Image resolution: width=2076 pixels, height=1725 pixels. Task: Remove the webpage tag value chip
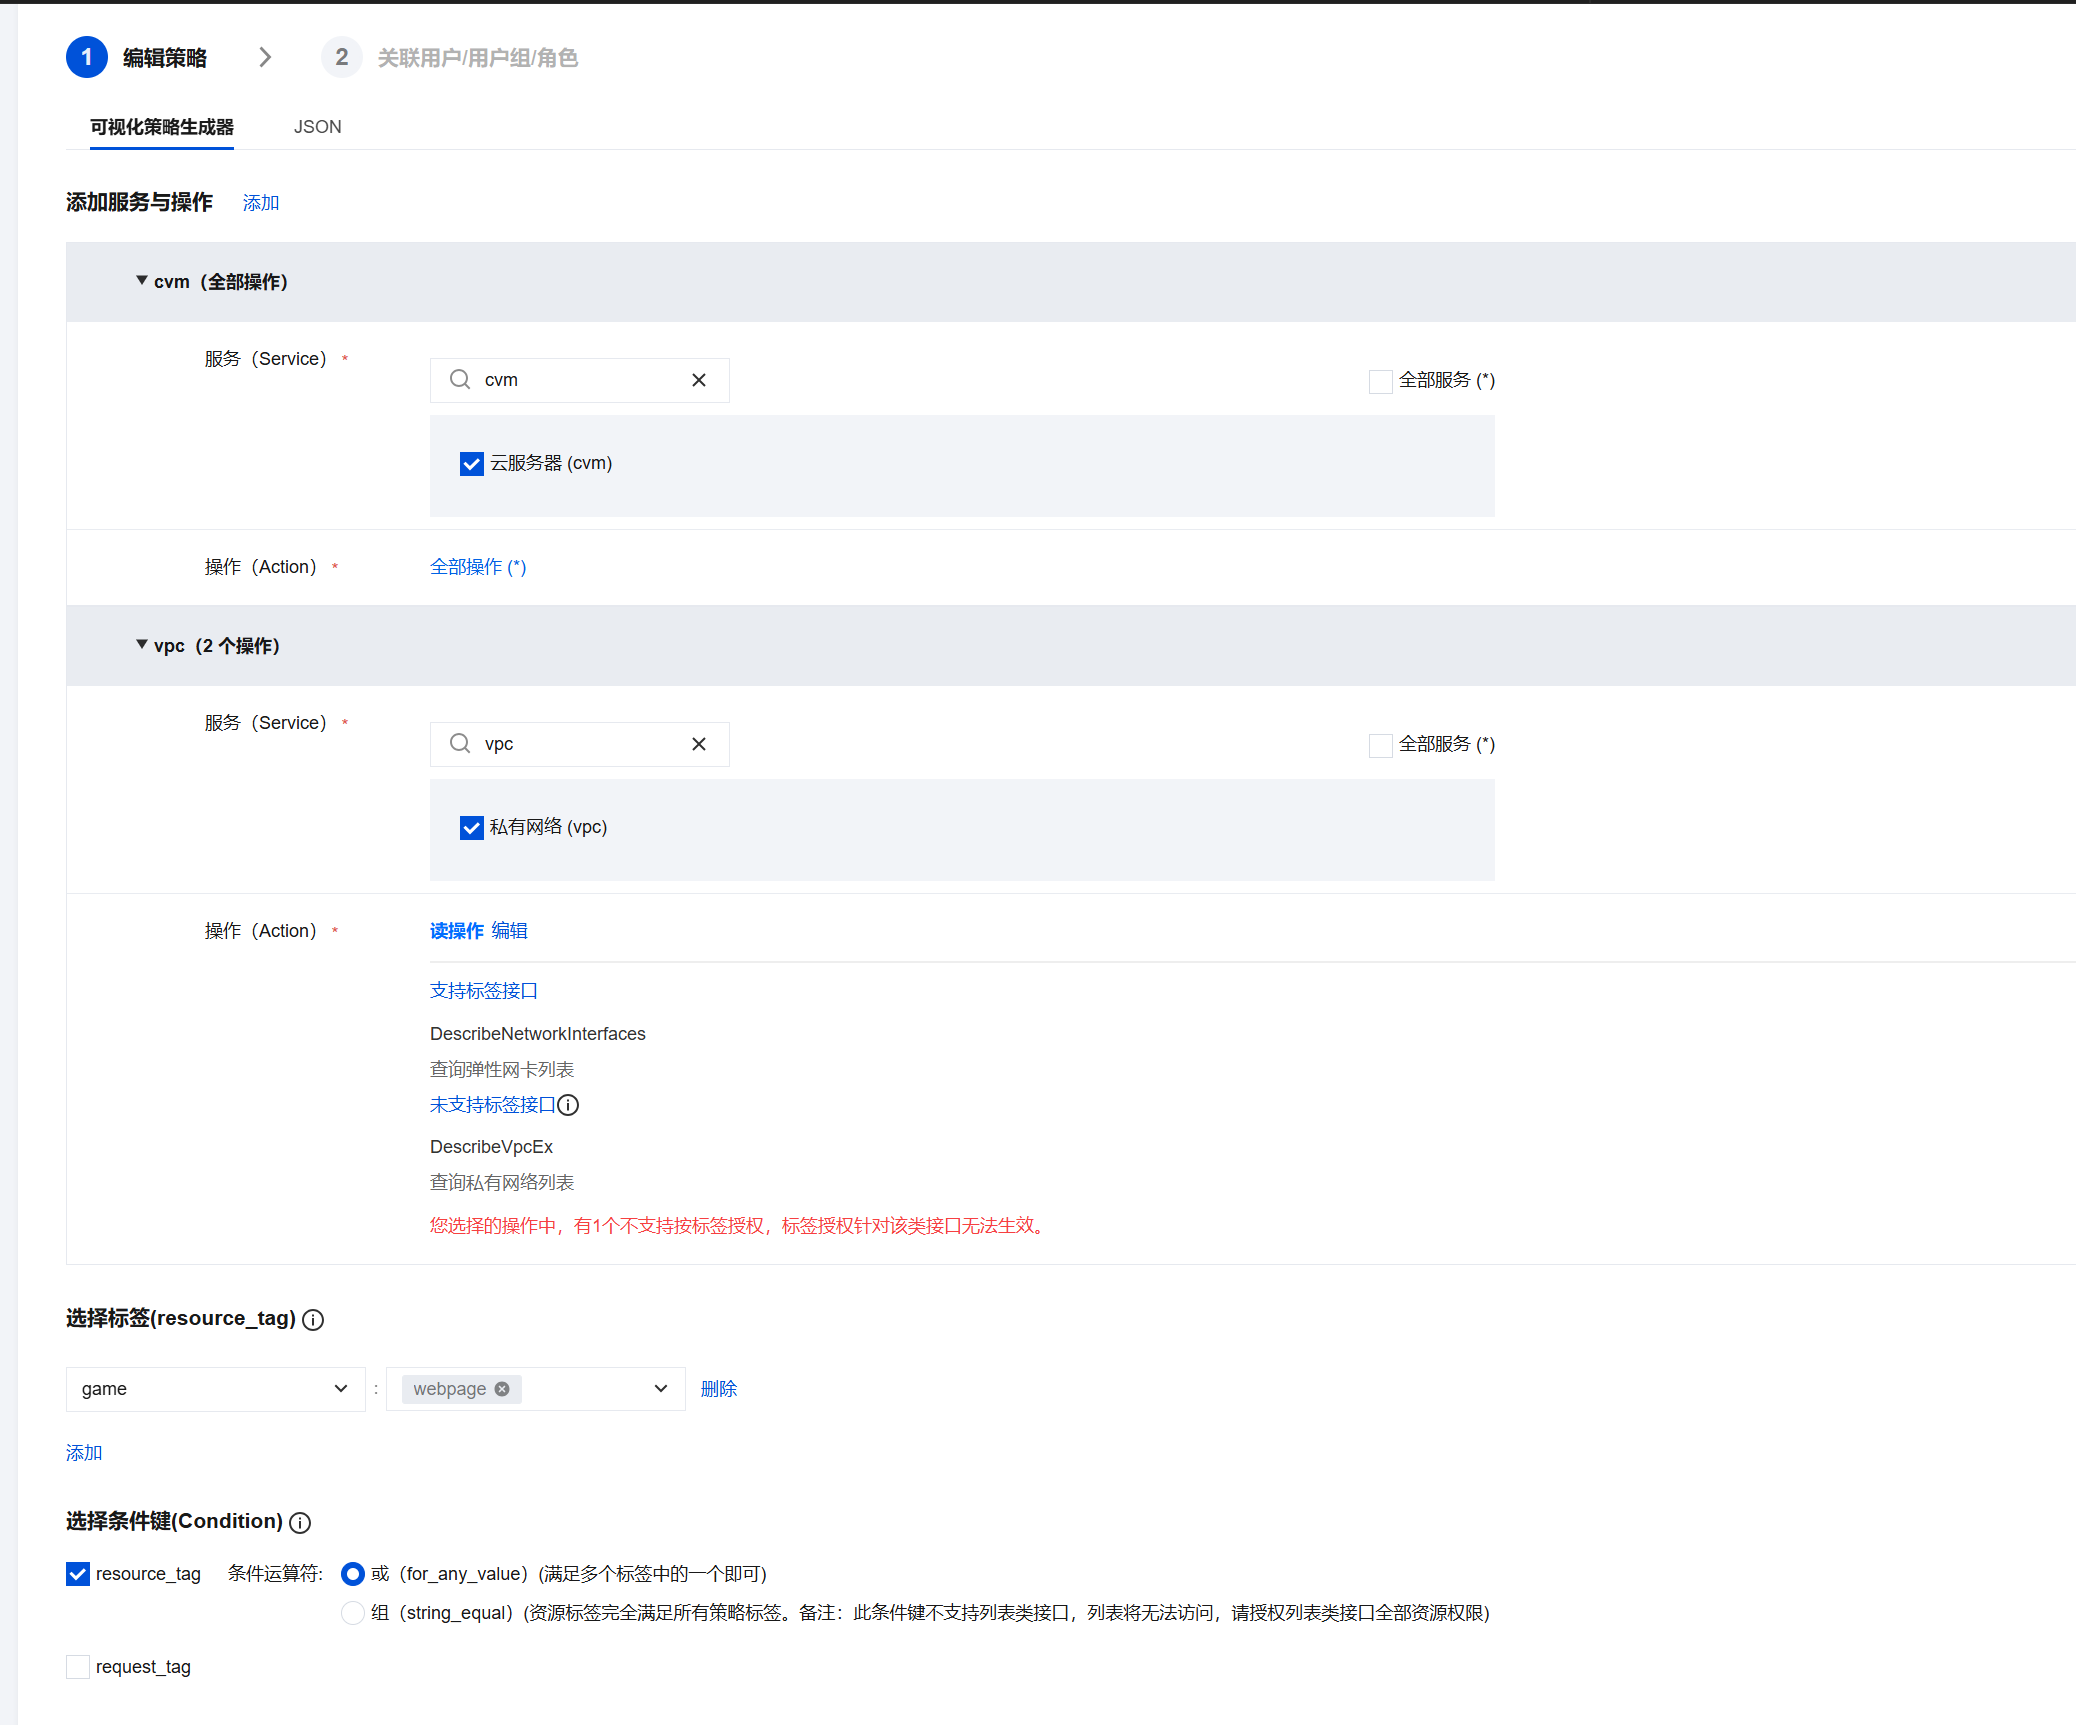502,1389
